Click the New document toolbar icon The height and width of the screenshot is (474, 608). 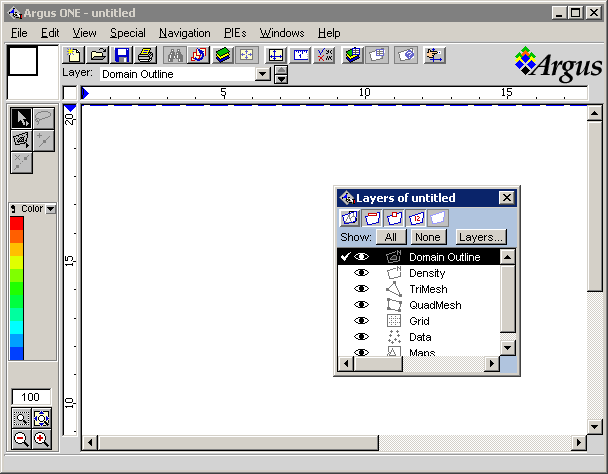(74, 55)
